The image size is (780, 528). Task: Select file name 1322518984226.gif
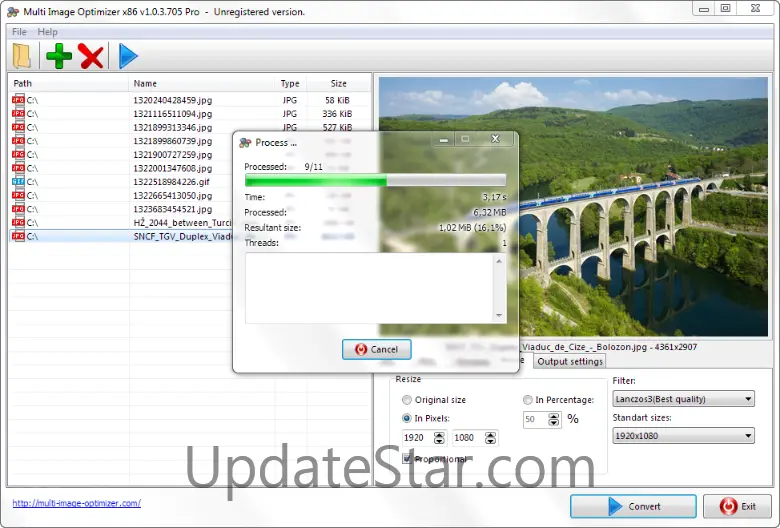coord(172,182)
